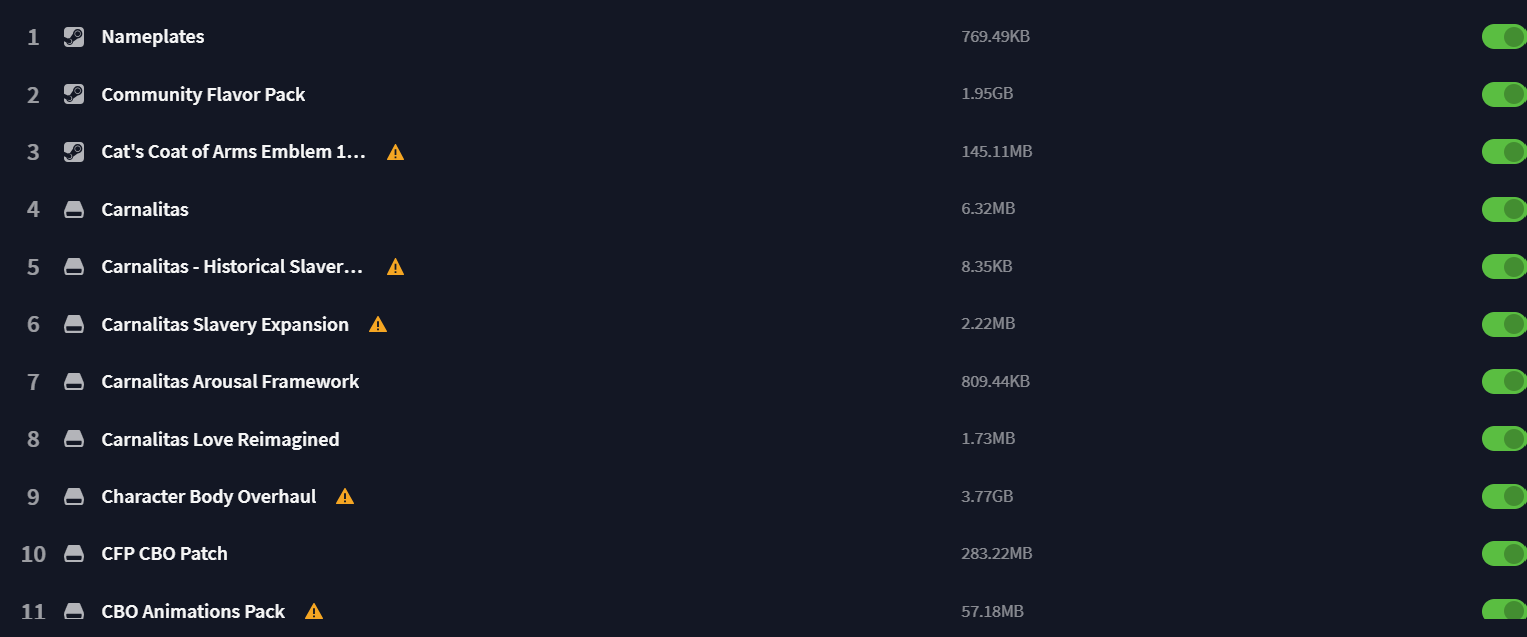The height and width of the screenshot is (637, 1527).
Task: Turn off Community Flavor Pack toggle
Action: (x=1503, y=94)
